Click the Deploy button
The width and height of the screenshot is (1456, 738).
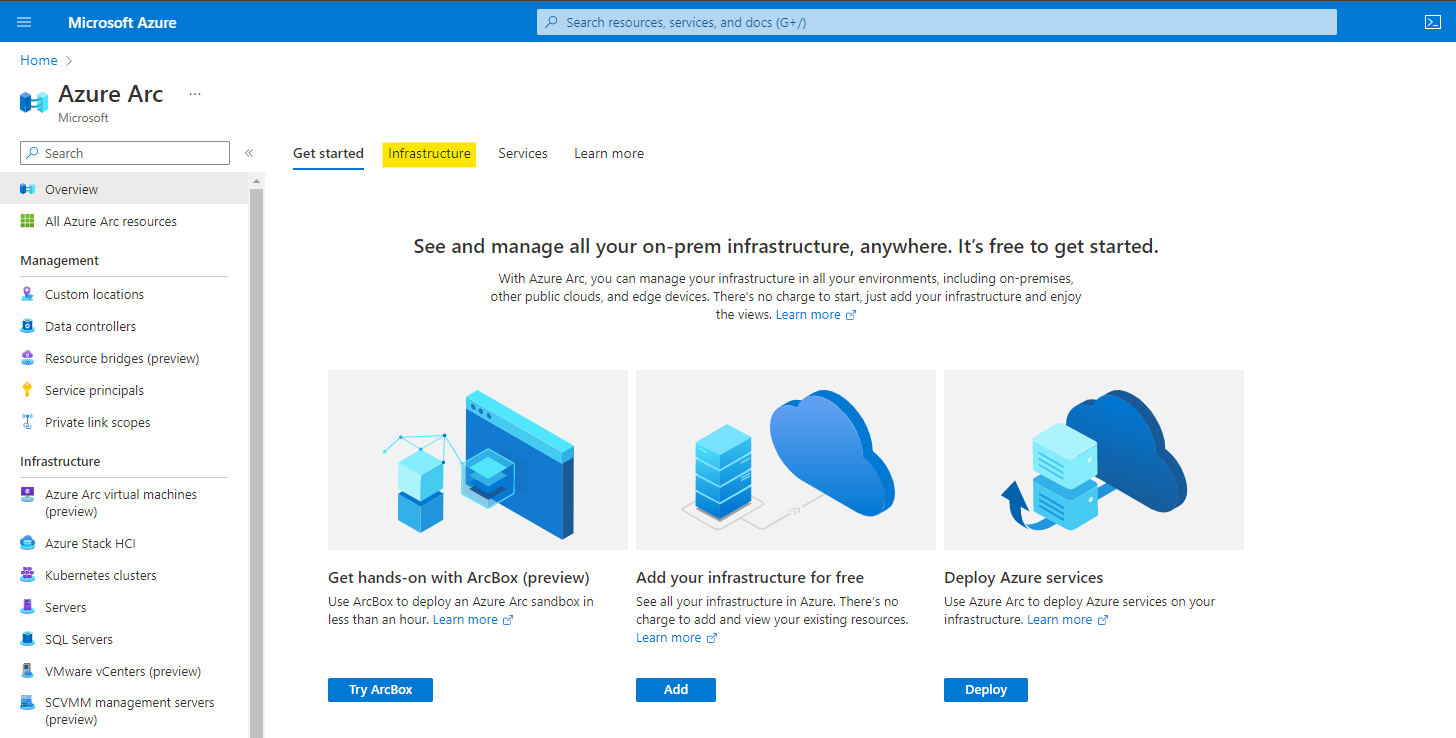986,690
